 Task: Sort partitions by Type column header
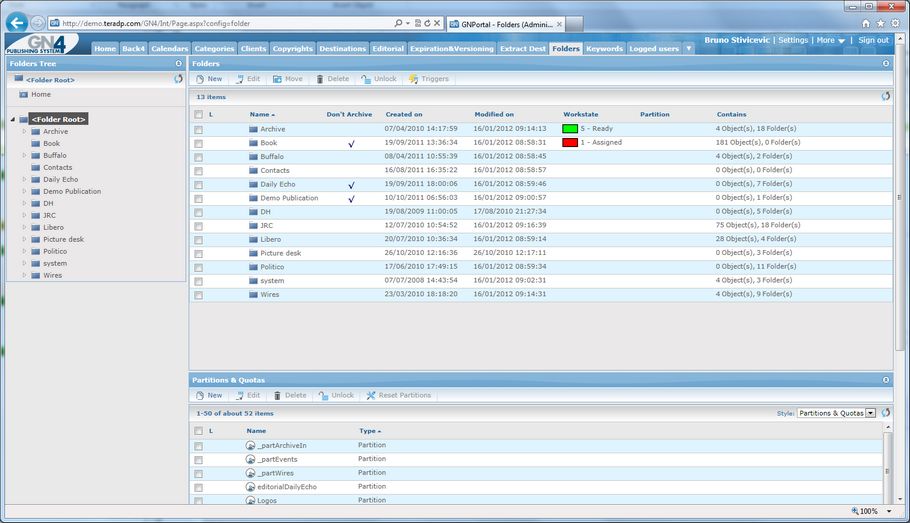click(x=370, y=431)
